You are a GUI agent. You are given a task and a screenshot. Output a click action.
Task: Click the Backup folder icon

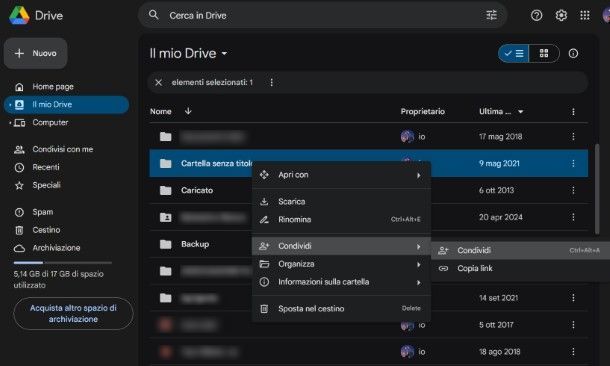pyautogui.click(x=166, y=244)
